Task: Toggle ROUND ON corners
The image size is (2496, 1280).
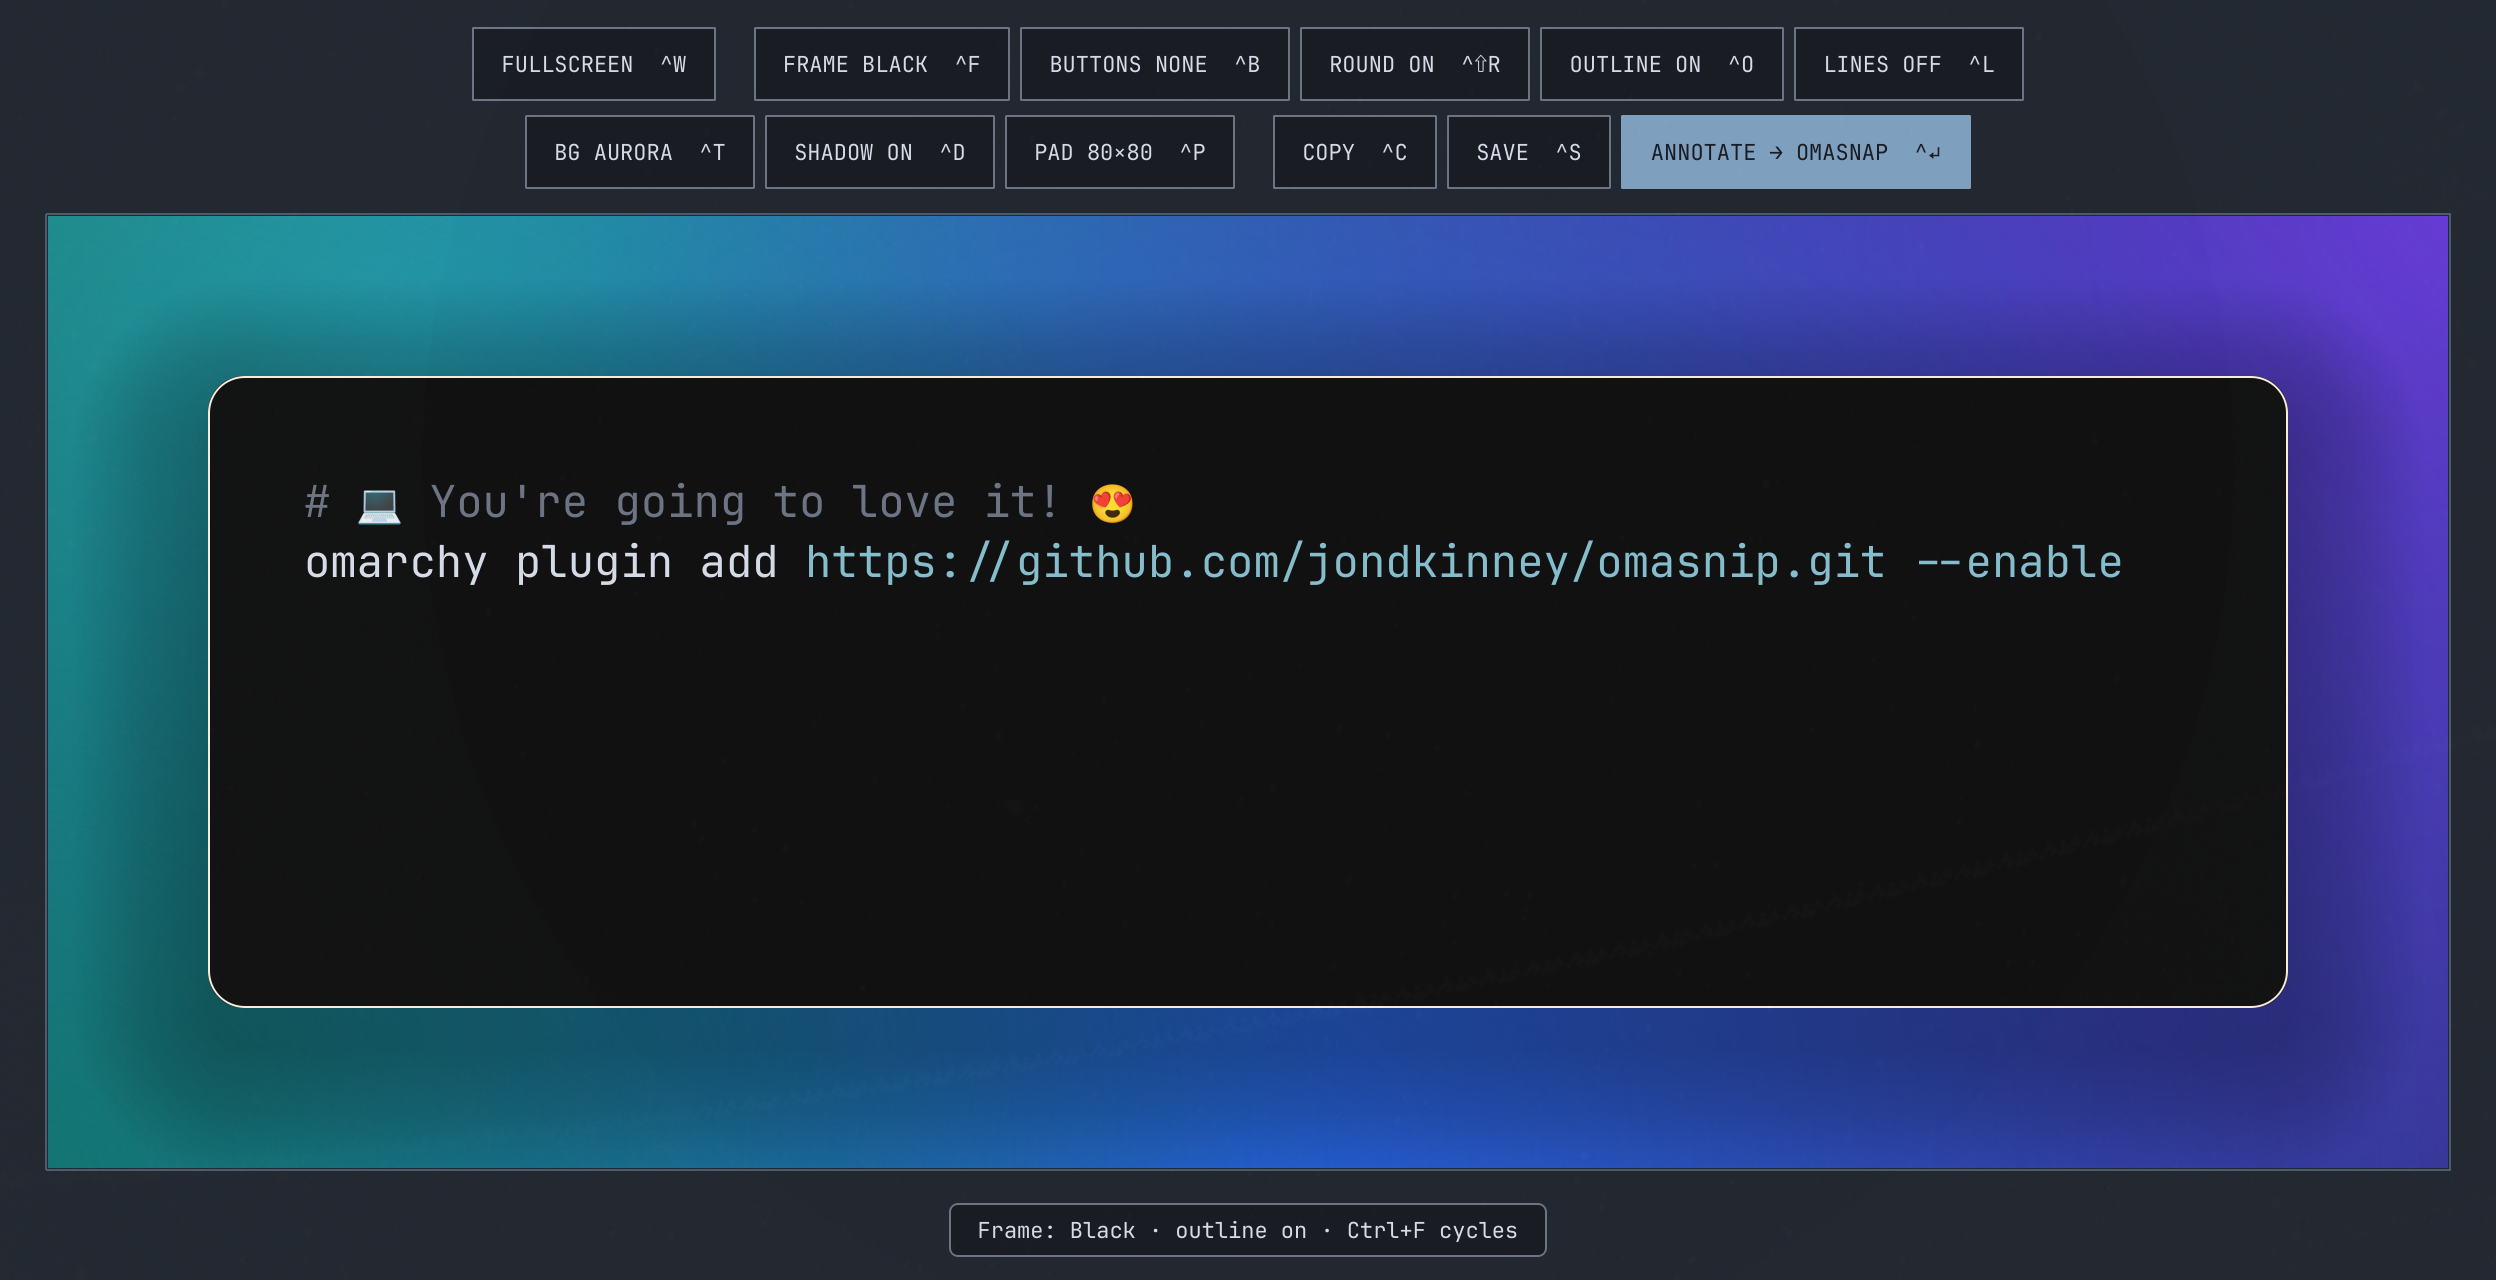Action: (1414, 64)
